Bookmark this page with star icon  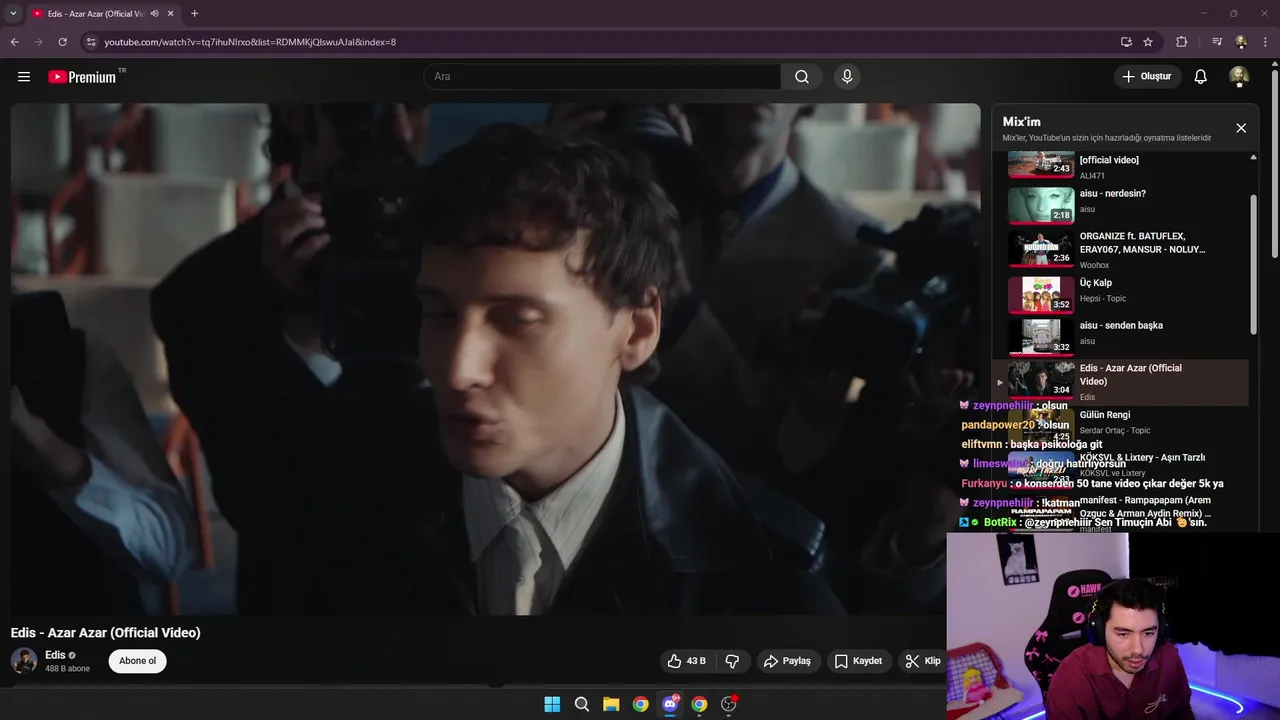(x=1148, y=42)
